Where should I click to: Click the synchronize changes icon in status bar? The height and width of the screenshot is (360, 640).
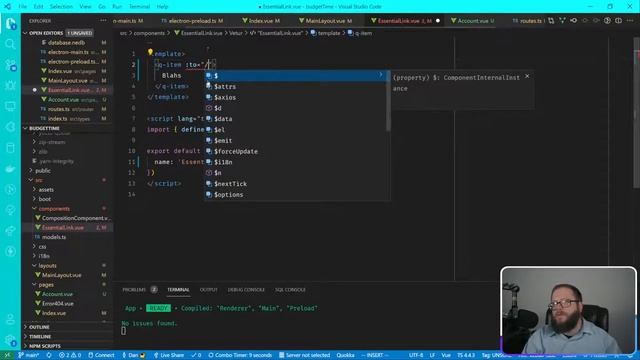tap(49, 355)
